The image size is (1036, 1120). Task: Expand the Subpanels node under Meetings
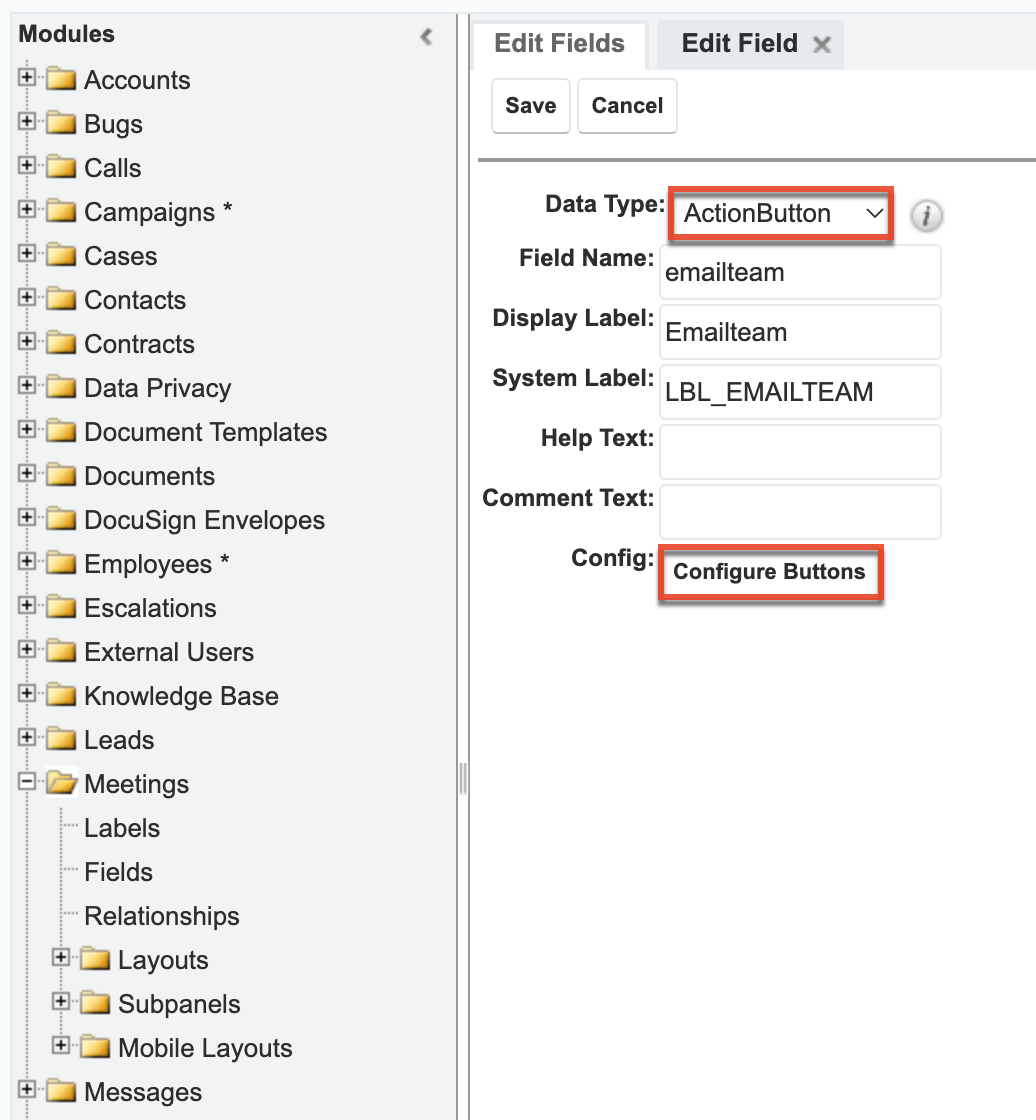point(60,1004)
